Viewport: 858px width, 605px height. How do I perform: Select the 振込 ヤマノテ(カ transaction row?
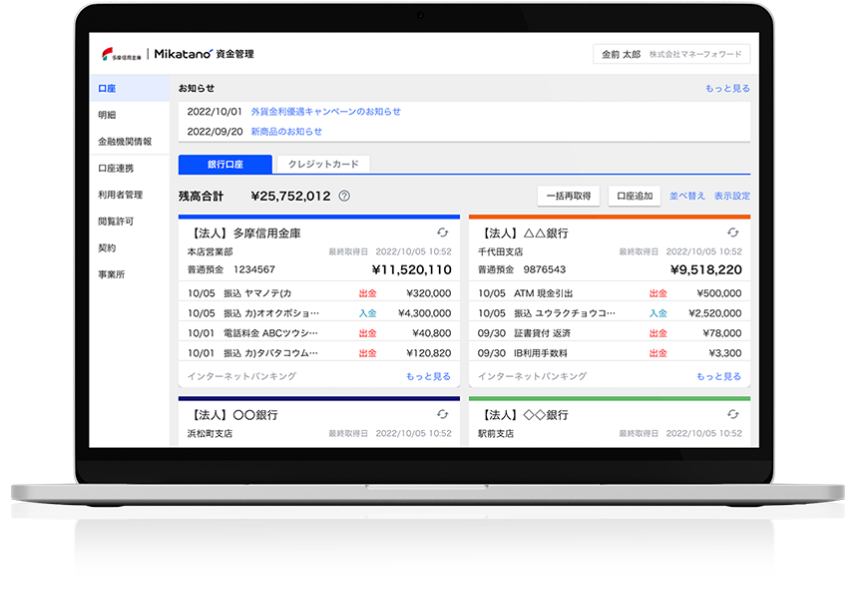click(319, 293)
